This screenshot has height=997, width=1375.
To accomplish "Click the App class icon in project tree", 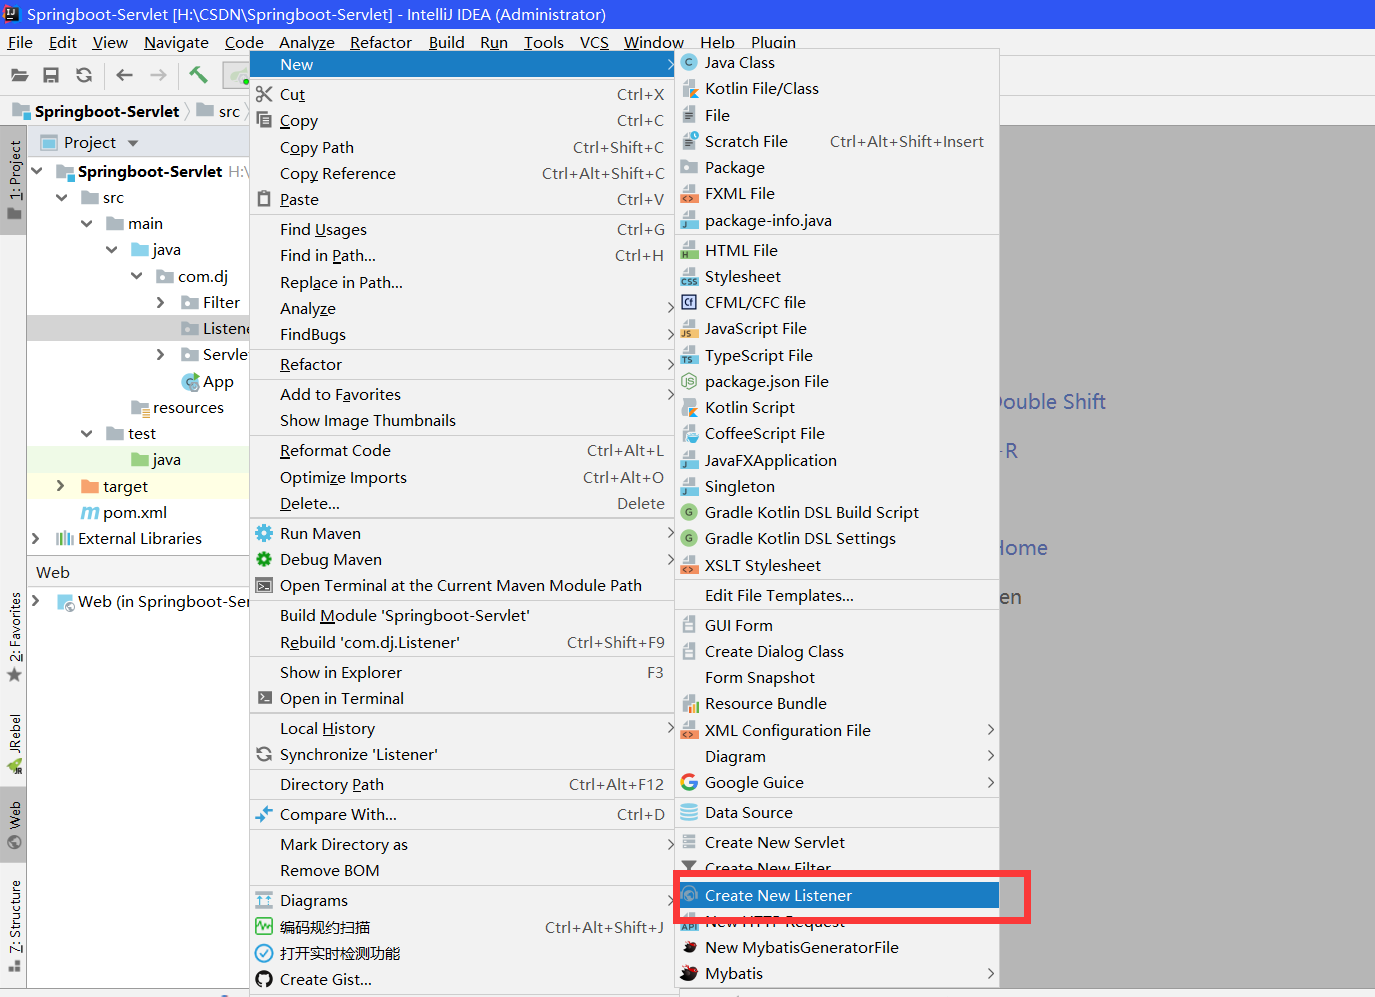I will pos(190,381).
